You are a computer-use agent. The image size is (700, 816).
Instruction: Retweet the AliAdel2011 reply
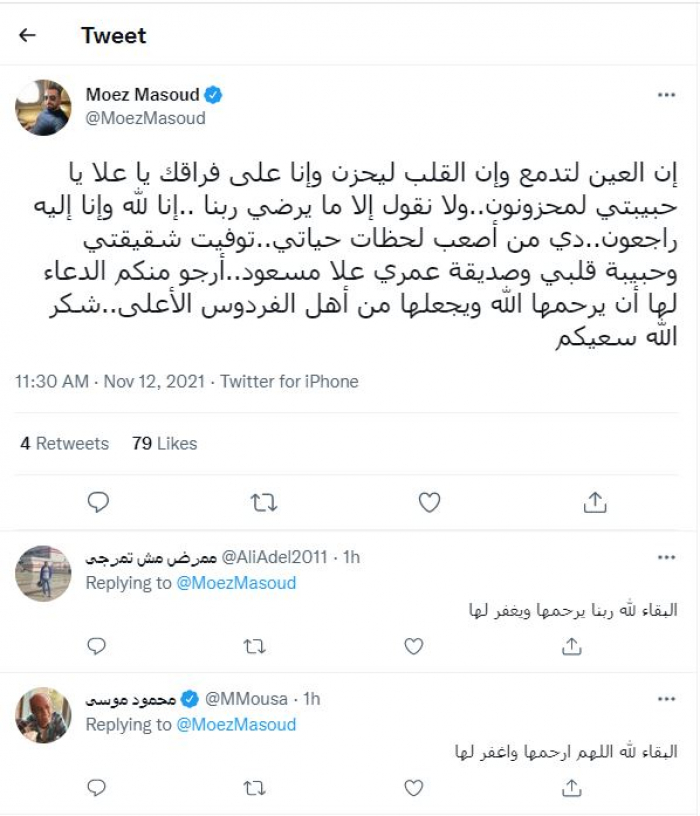pyautogui.click(x=255, y=647)
